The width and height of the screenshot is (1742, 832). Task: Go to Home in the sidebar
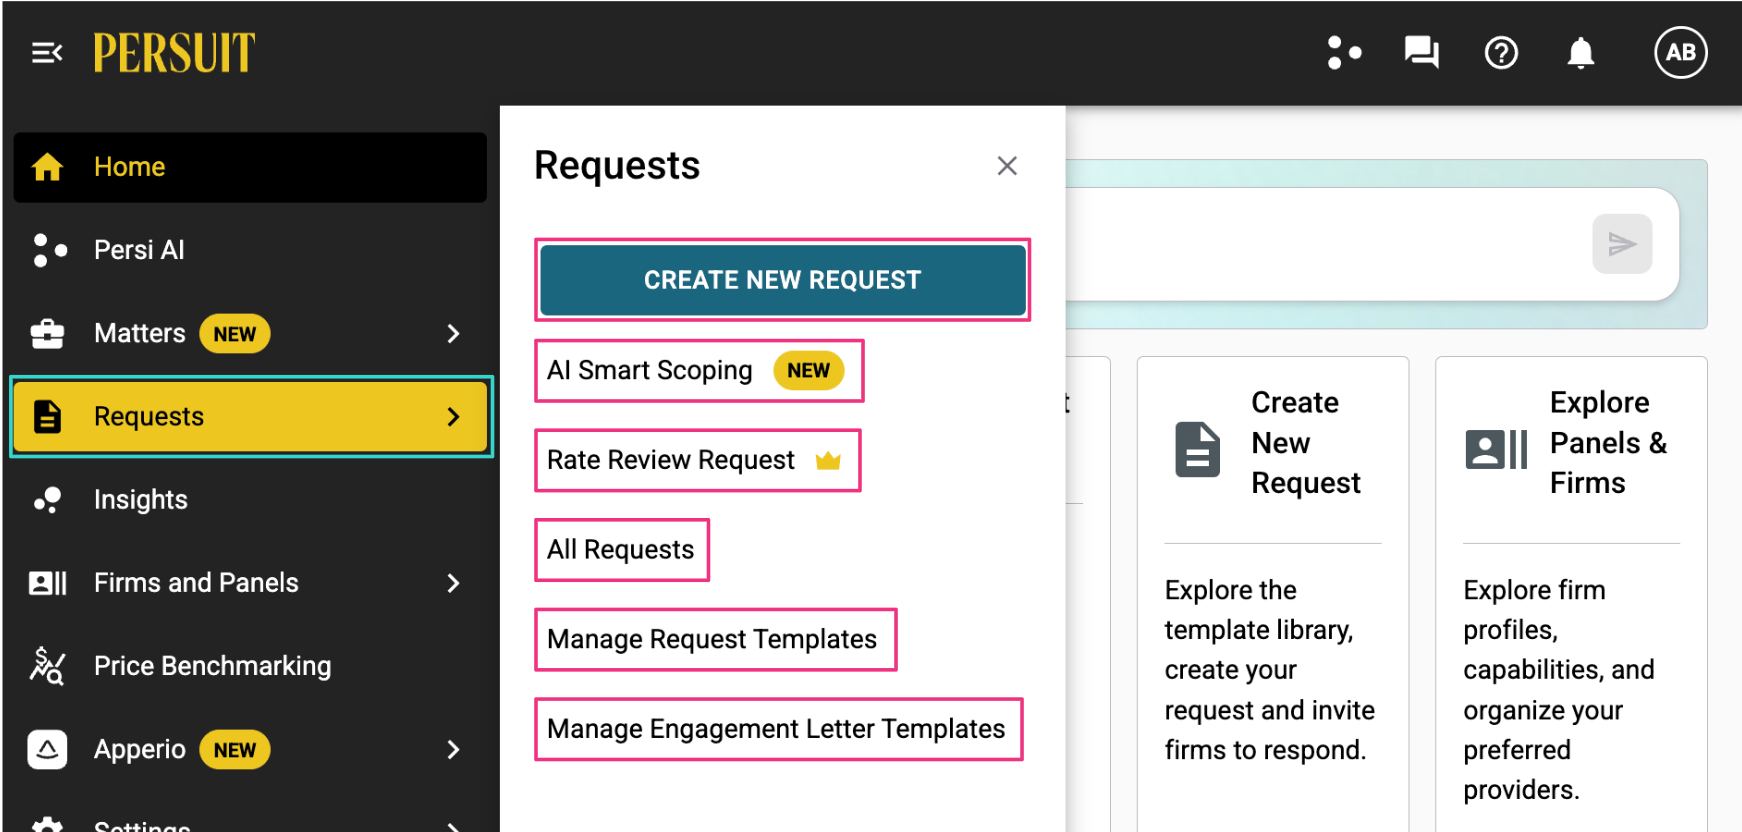click(250, 167)
